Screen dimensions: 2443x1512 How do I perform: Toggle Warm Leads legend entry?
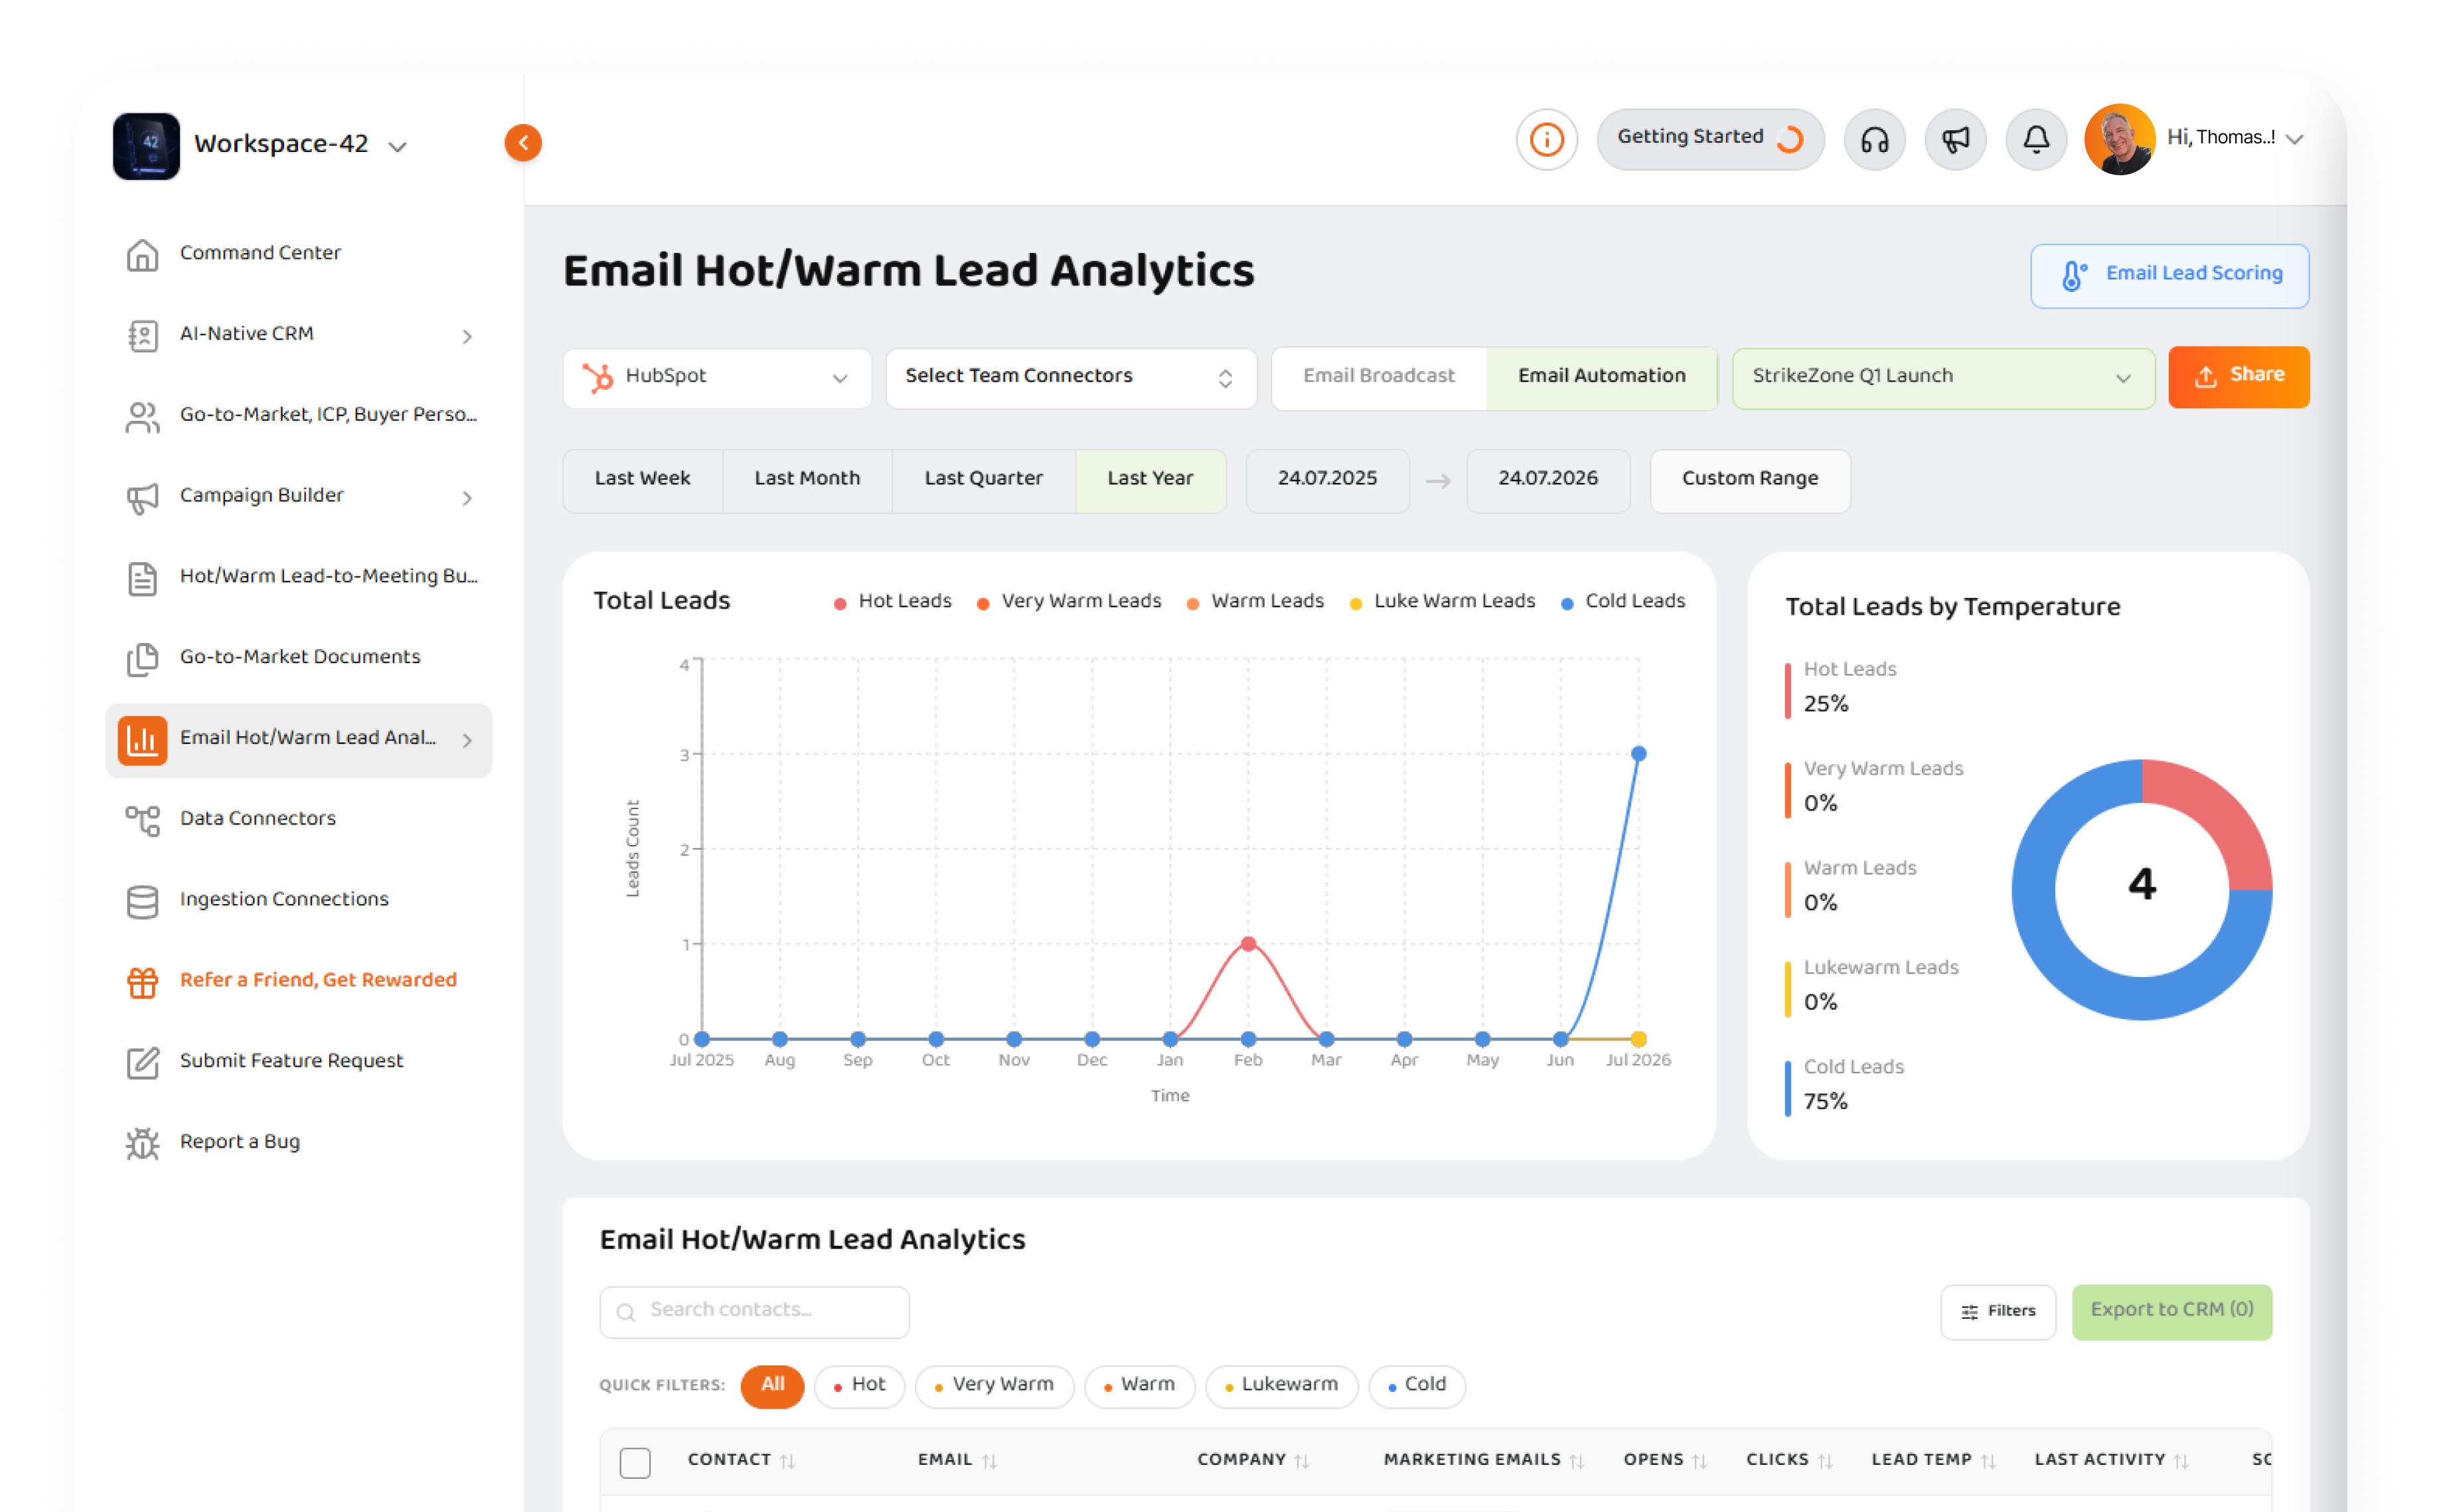[1255, 602]
